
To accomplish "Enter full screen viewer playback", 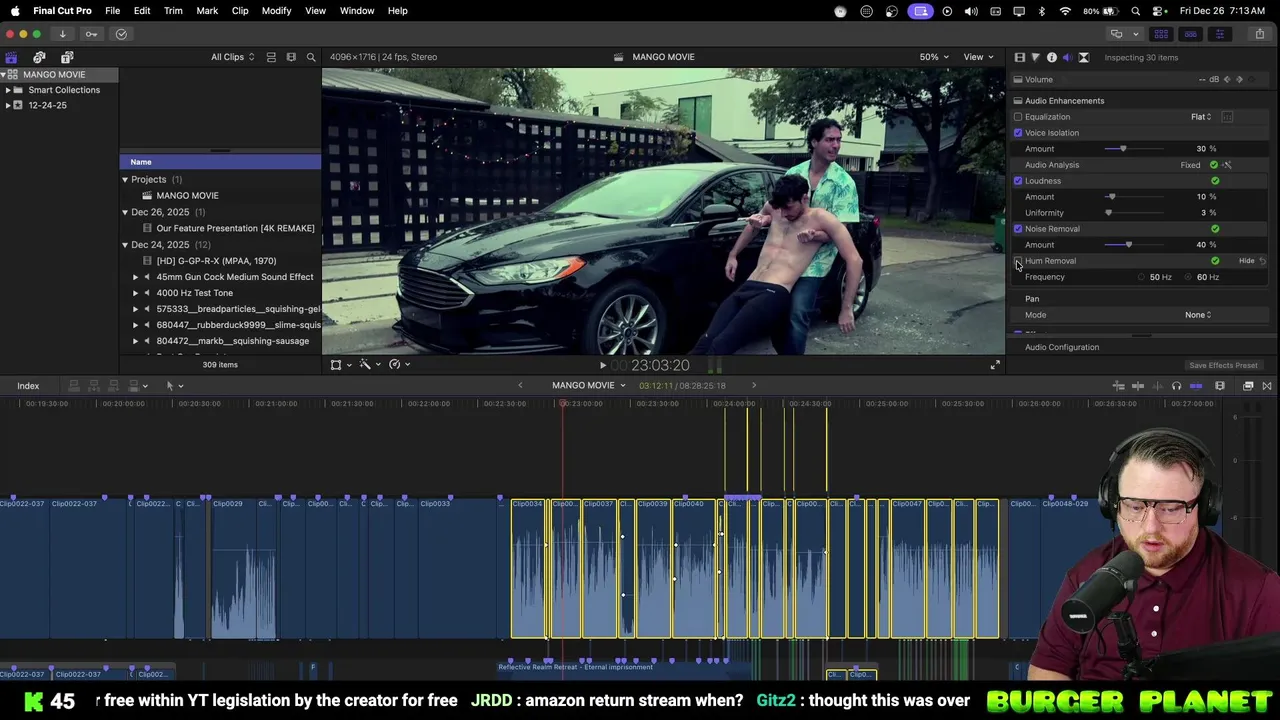I will pyautogui.click(x=995, y=365).
